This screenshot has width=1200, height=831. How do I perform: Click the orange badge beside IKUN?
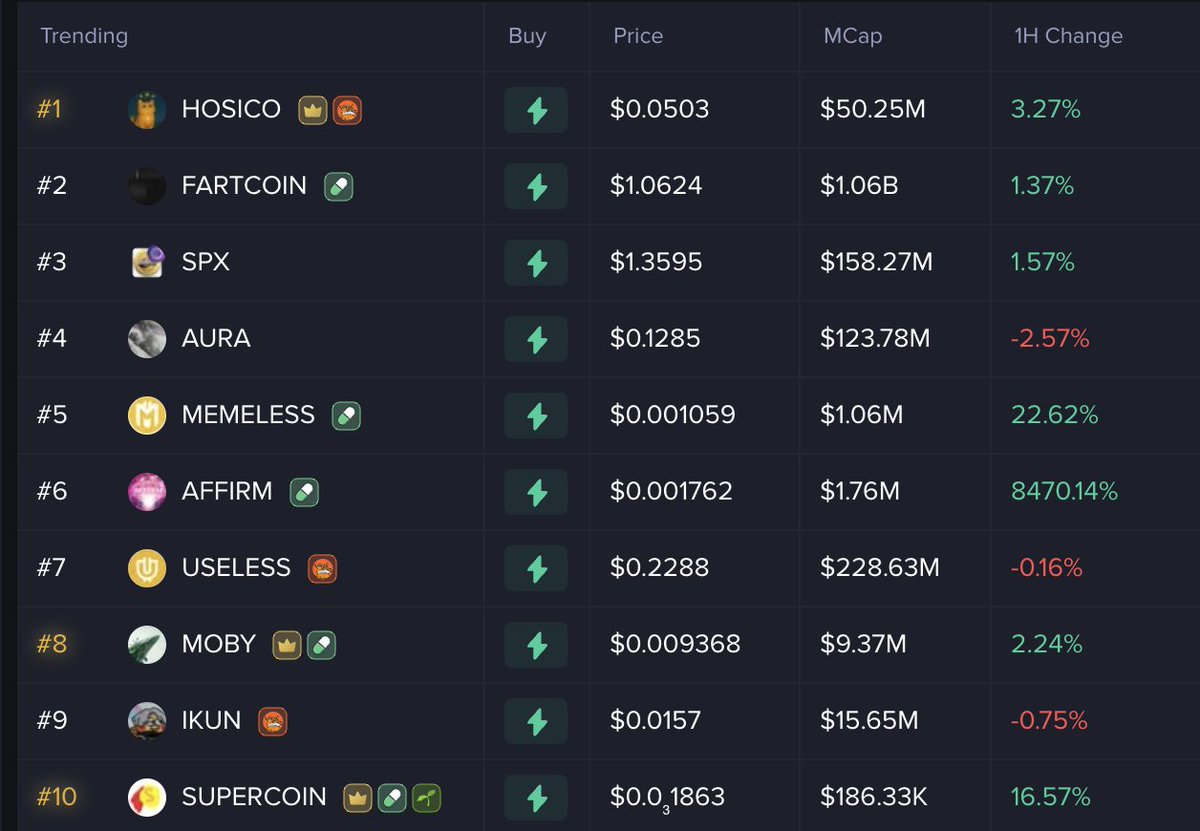(273, 721)
